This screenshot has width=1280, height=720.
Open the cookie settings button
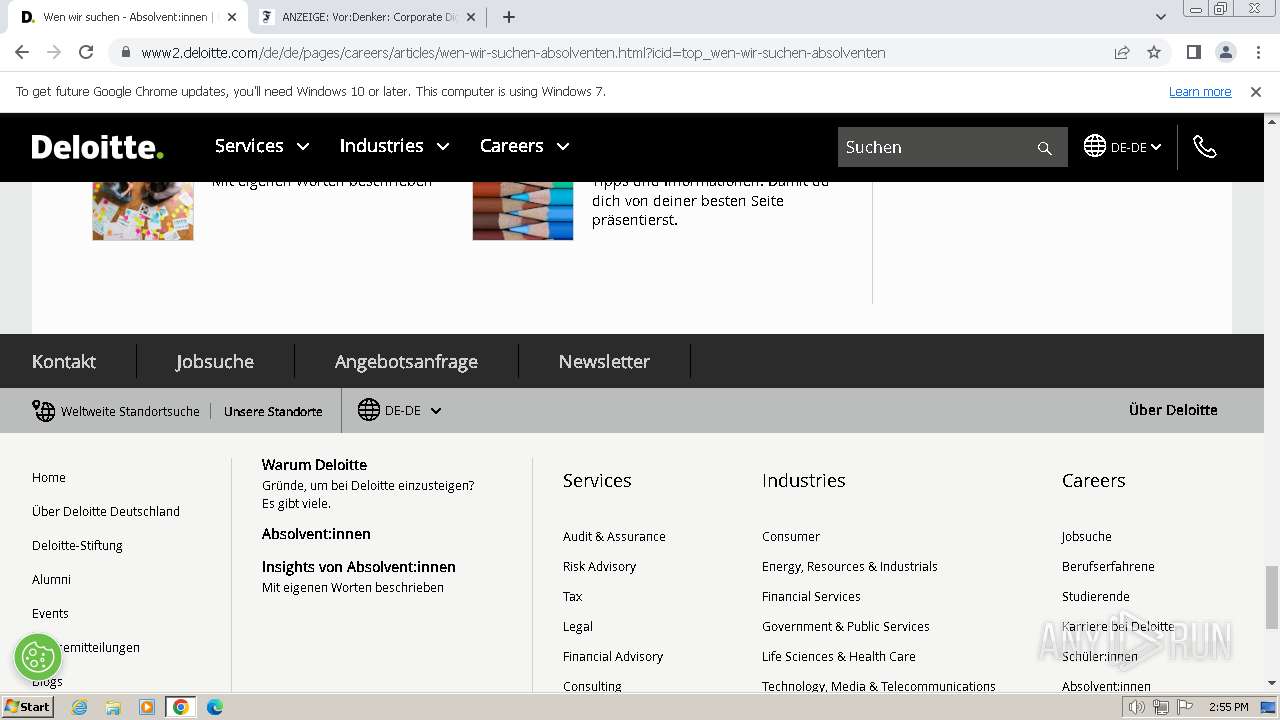tap(38, 657)
